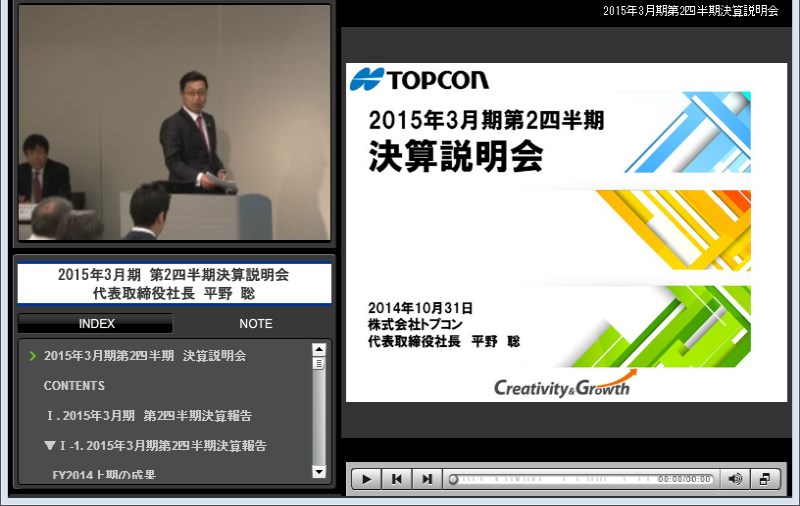Select index entry 2015年3月期第2四半期 決算説明会
The image size is (800, 506).
pyautogui.click(x=145, y=356)
